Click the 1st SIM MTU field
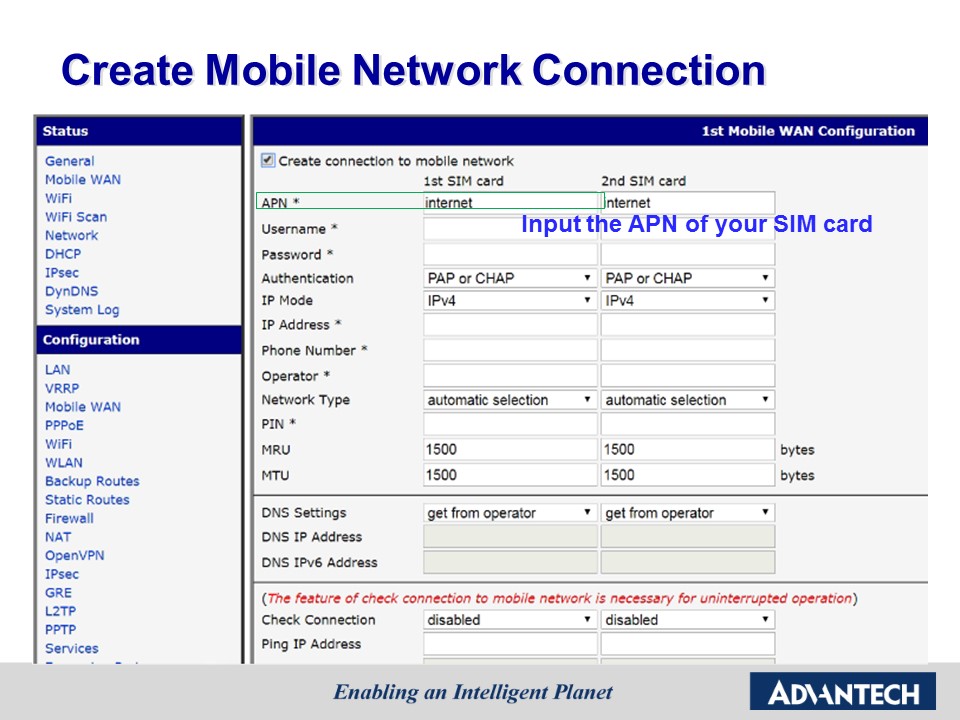Image resolution: width=960 pixels, height=720 pixels. [510, 475]
